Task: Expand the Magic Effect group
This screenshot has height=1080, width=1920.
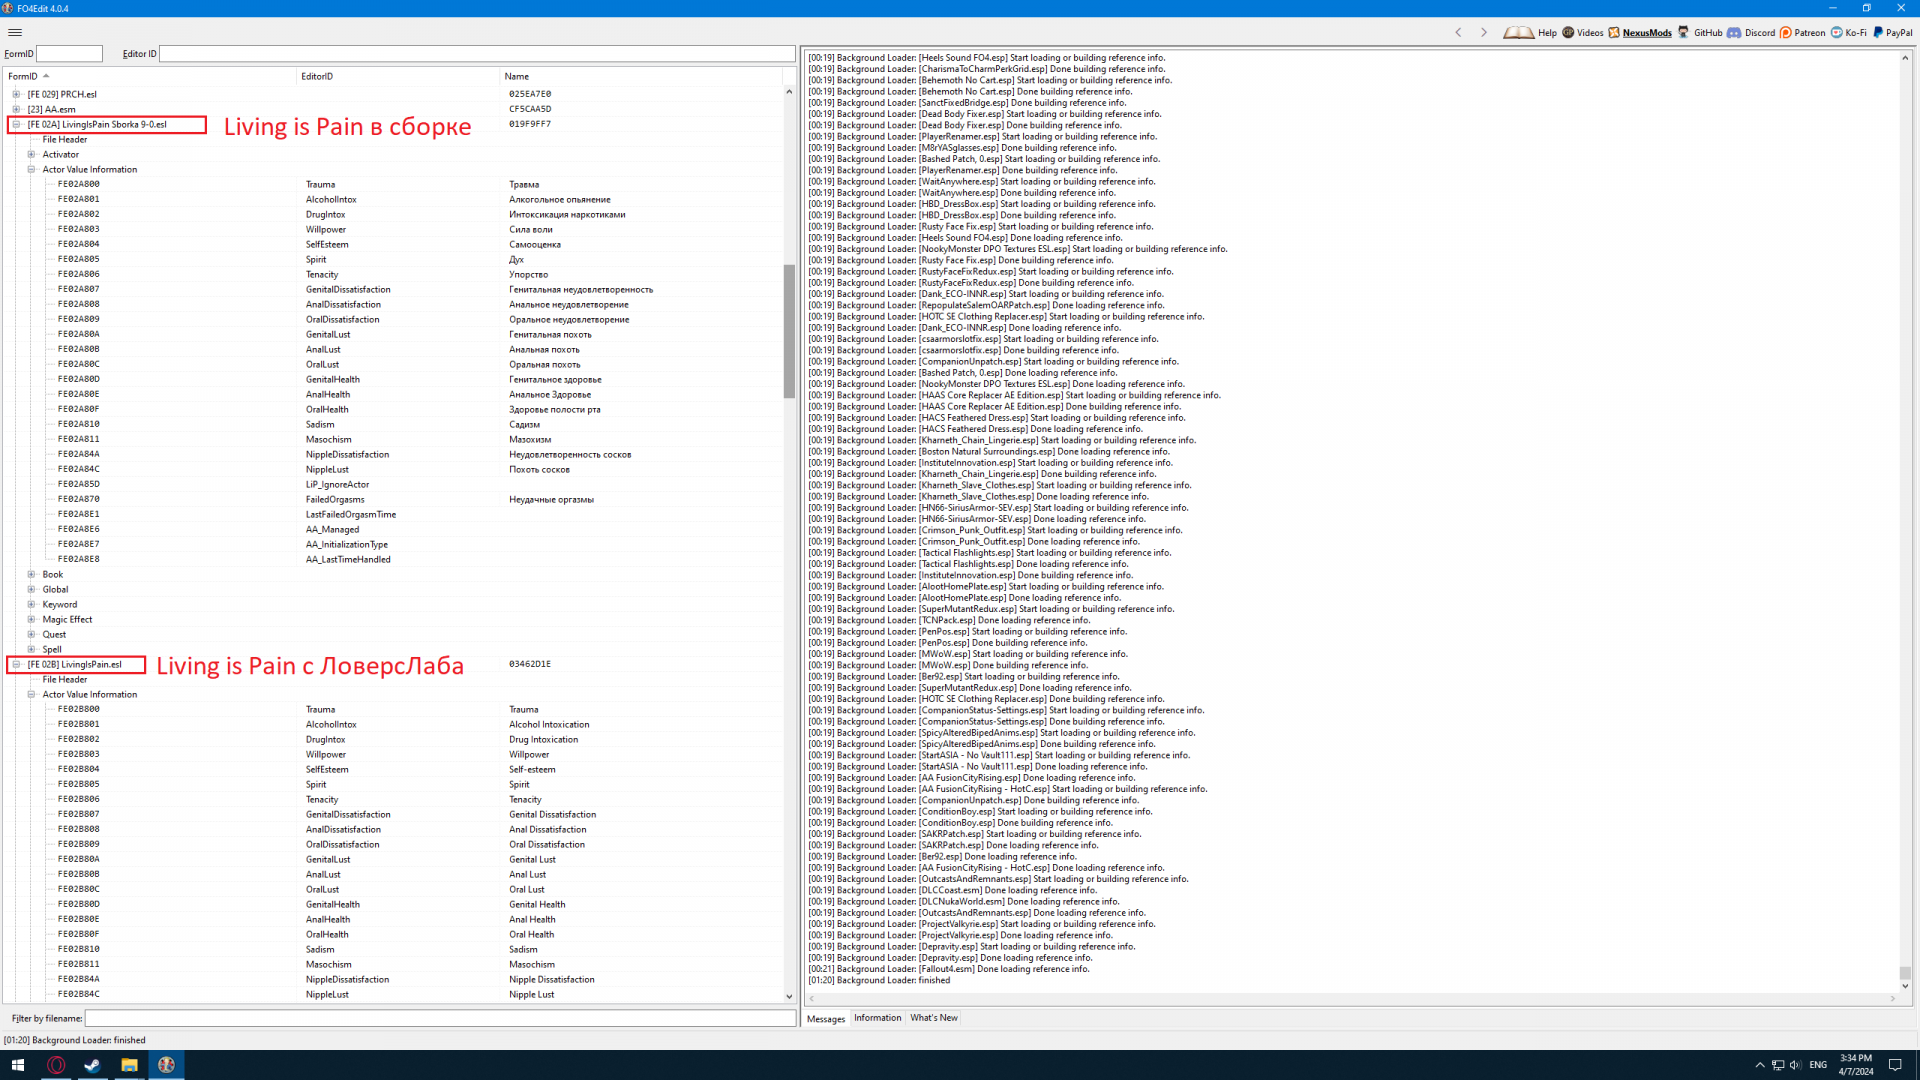Action: point(31,619)
